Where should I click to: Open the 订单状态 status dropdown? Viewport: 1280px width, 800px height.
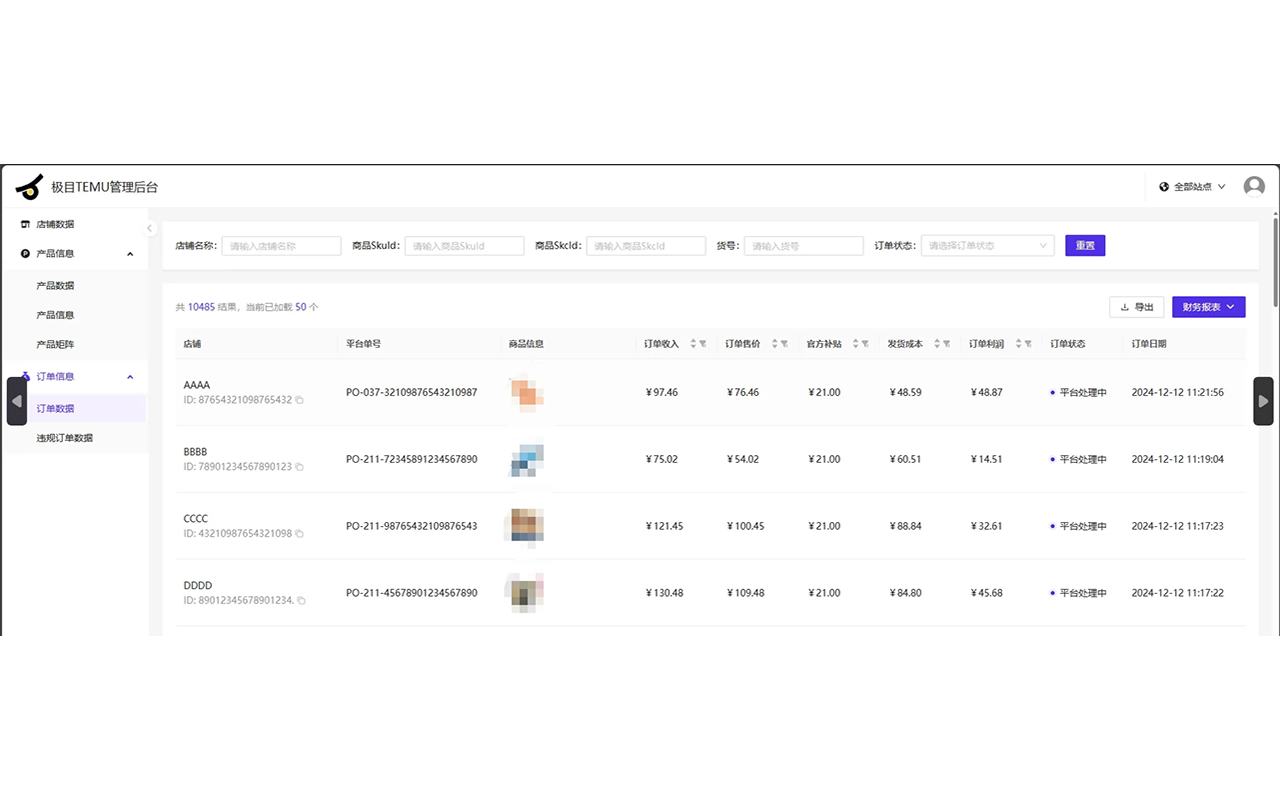[x=987, y=246]
